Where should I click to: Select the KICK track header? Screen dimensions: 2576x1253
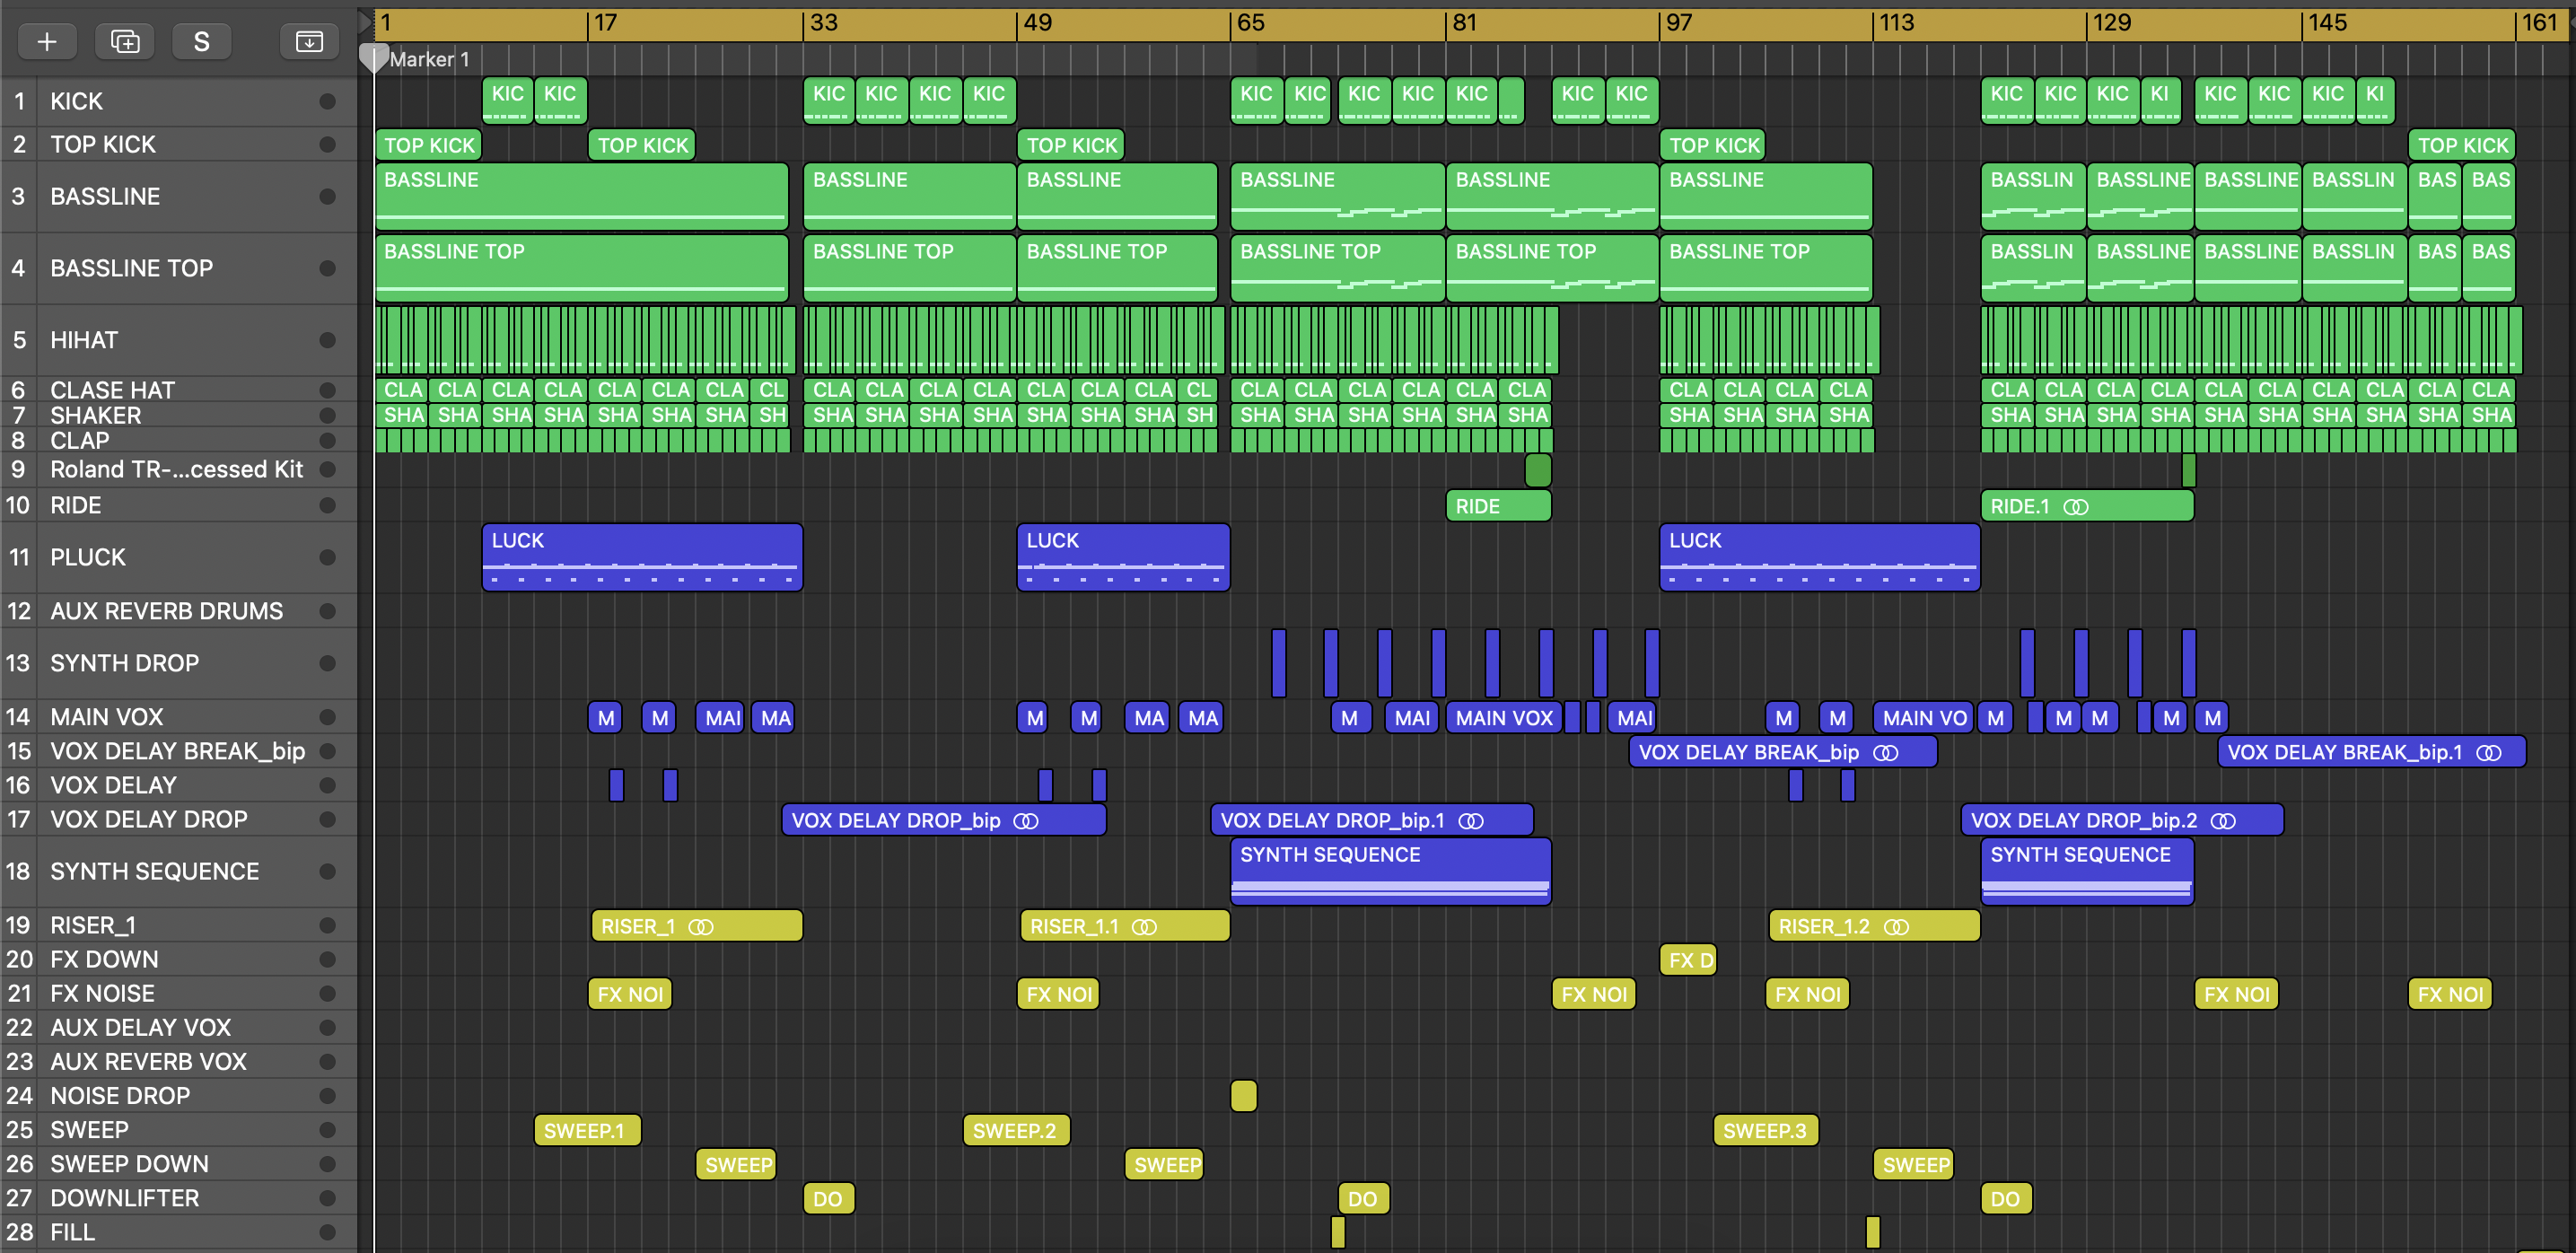tap(178, 101)
